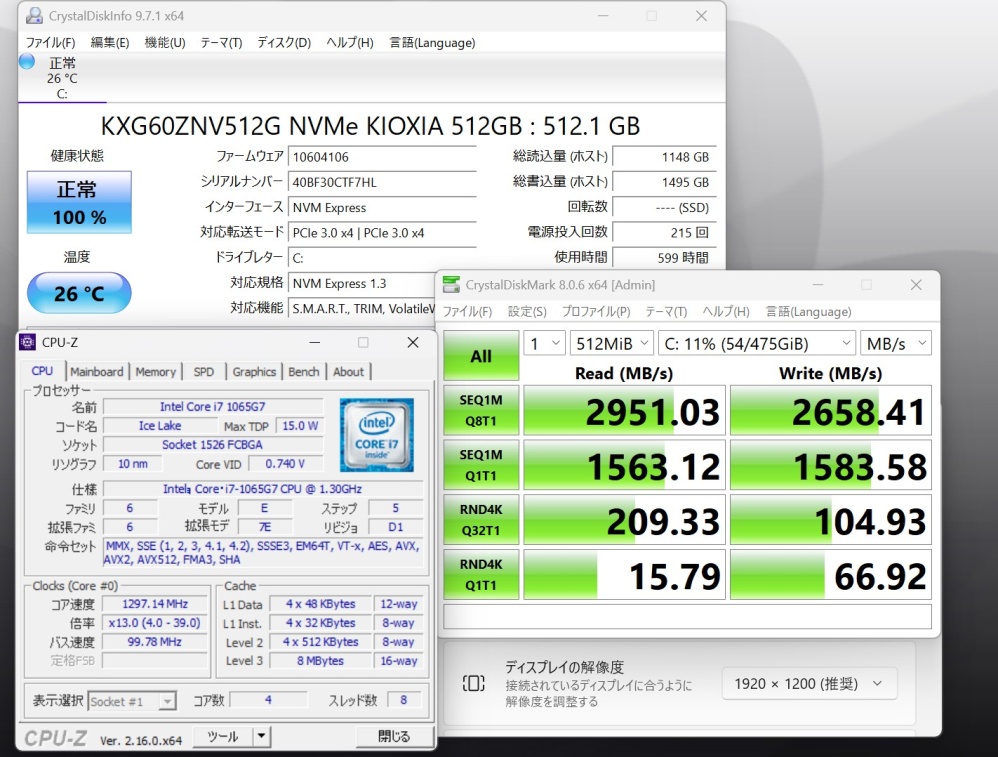Screen dimensions: 998x757
Task: Close the CrystalDiskMark window
Action: tap(916, 285)
